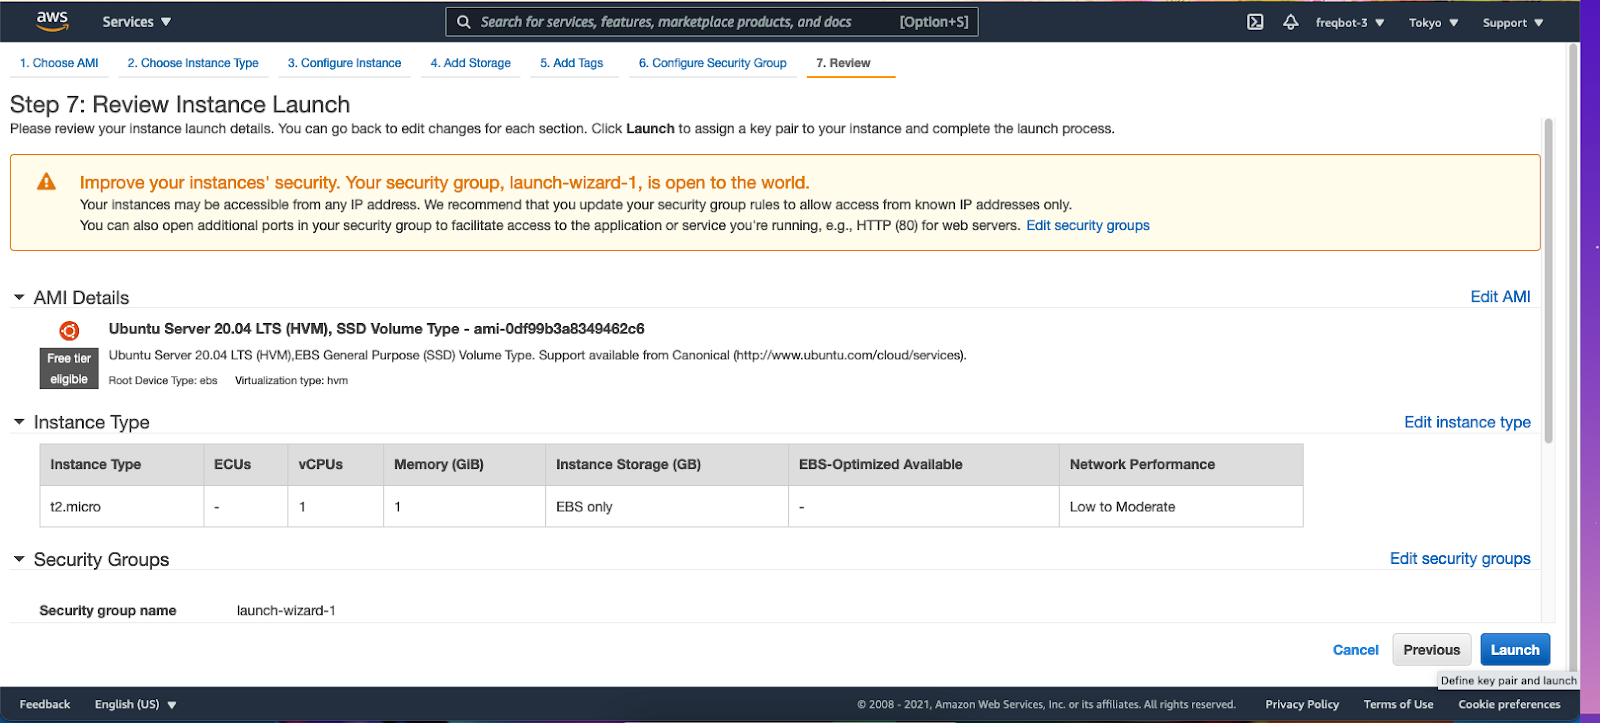Image resolution: width=1600 pixels, height=723 pixels.
Task: Click the EBS only storage cell
Action: click(666, 507)
